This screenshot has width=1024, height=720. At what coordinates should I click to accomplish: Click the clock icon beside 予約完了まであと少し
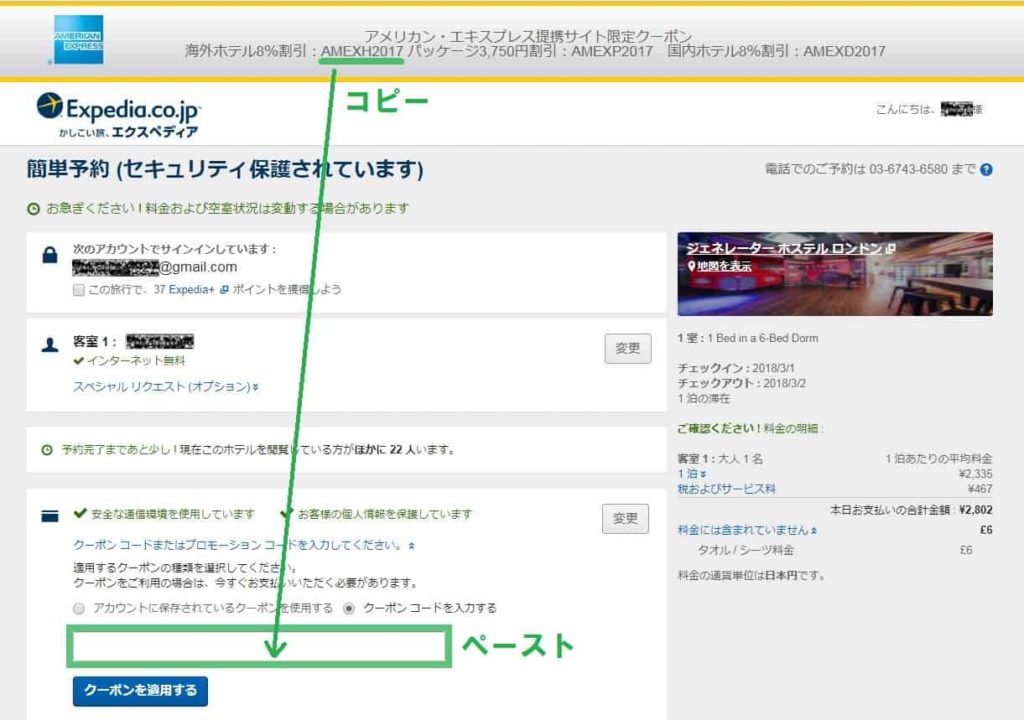click(x=47, y=450)
